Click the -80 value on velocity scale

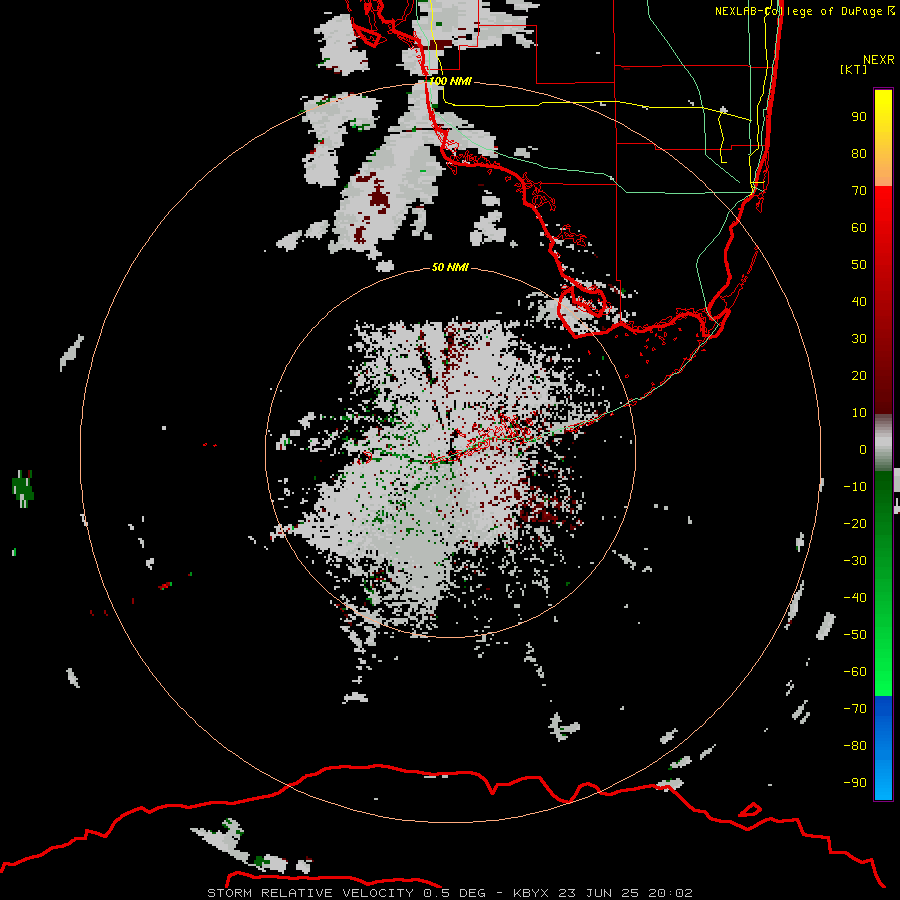click(855, 746)
